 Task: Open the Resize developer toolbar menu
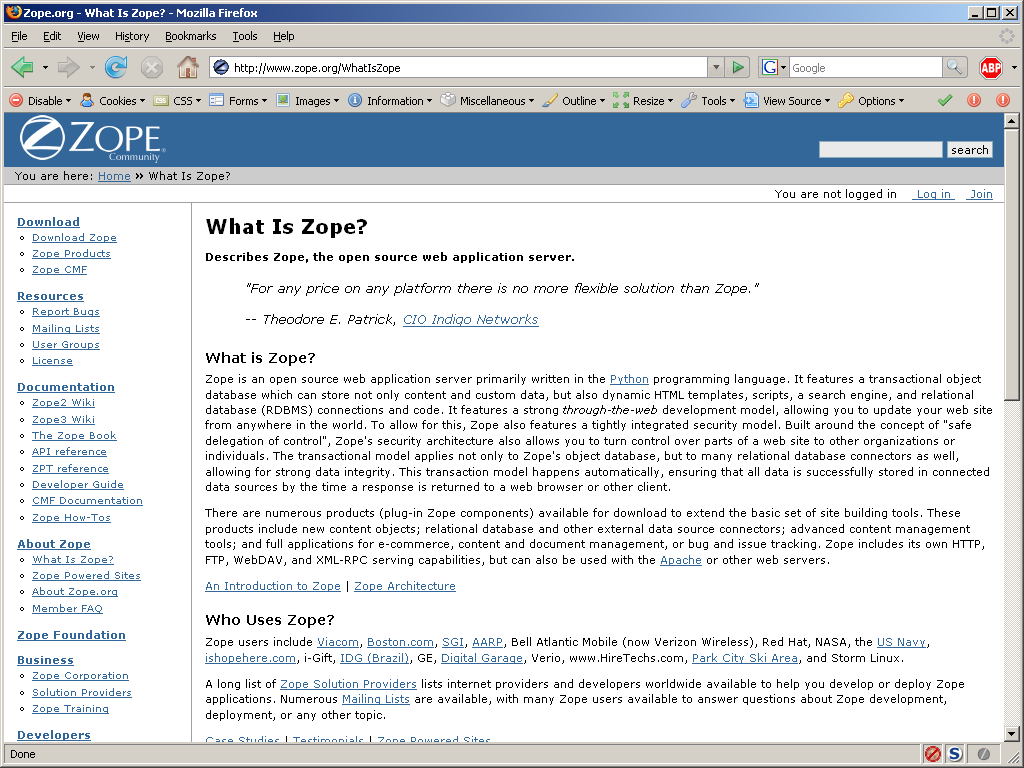click(x=643, y=101)
